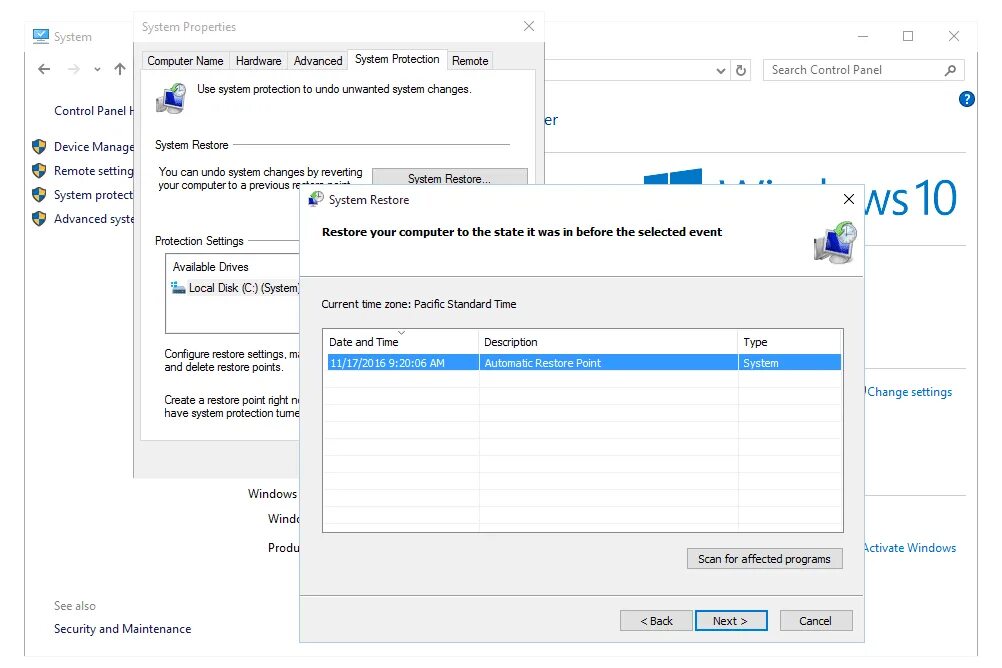Click the Automatic Restore Point description cell
Screen dimensions: 1002x668
click(x=608, y=362)
